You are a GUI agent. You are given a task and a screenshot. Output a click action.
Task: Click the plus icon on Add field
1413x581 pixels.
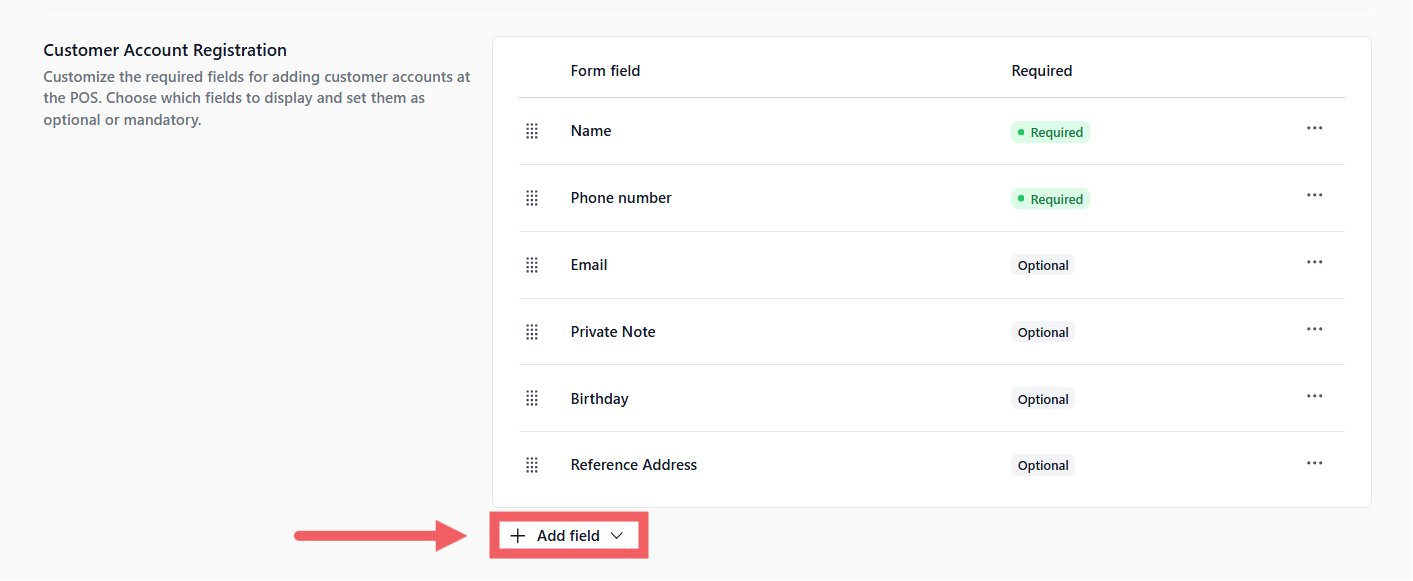coord(517,536)
